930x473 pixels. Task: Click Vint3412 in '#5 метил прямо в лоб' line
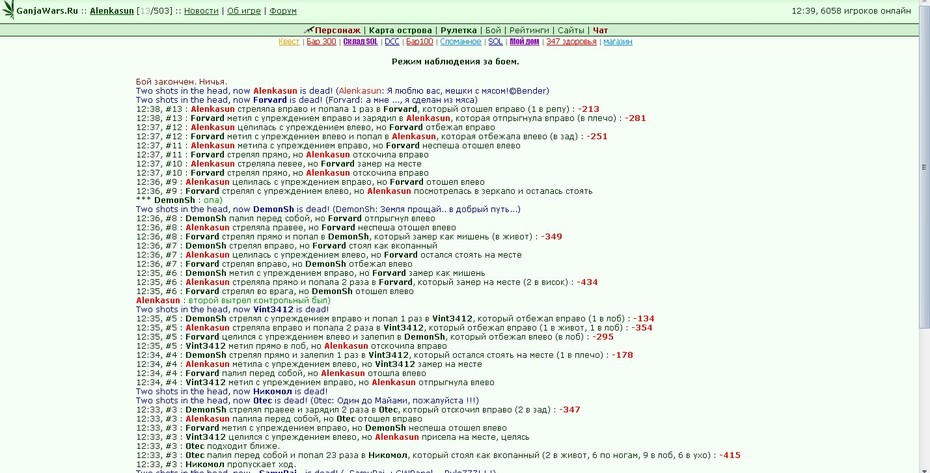[x=206, y=346]
